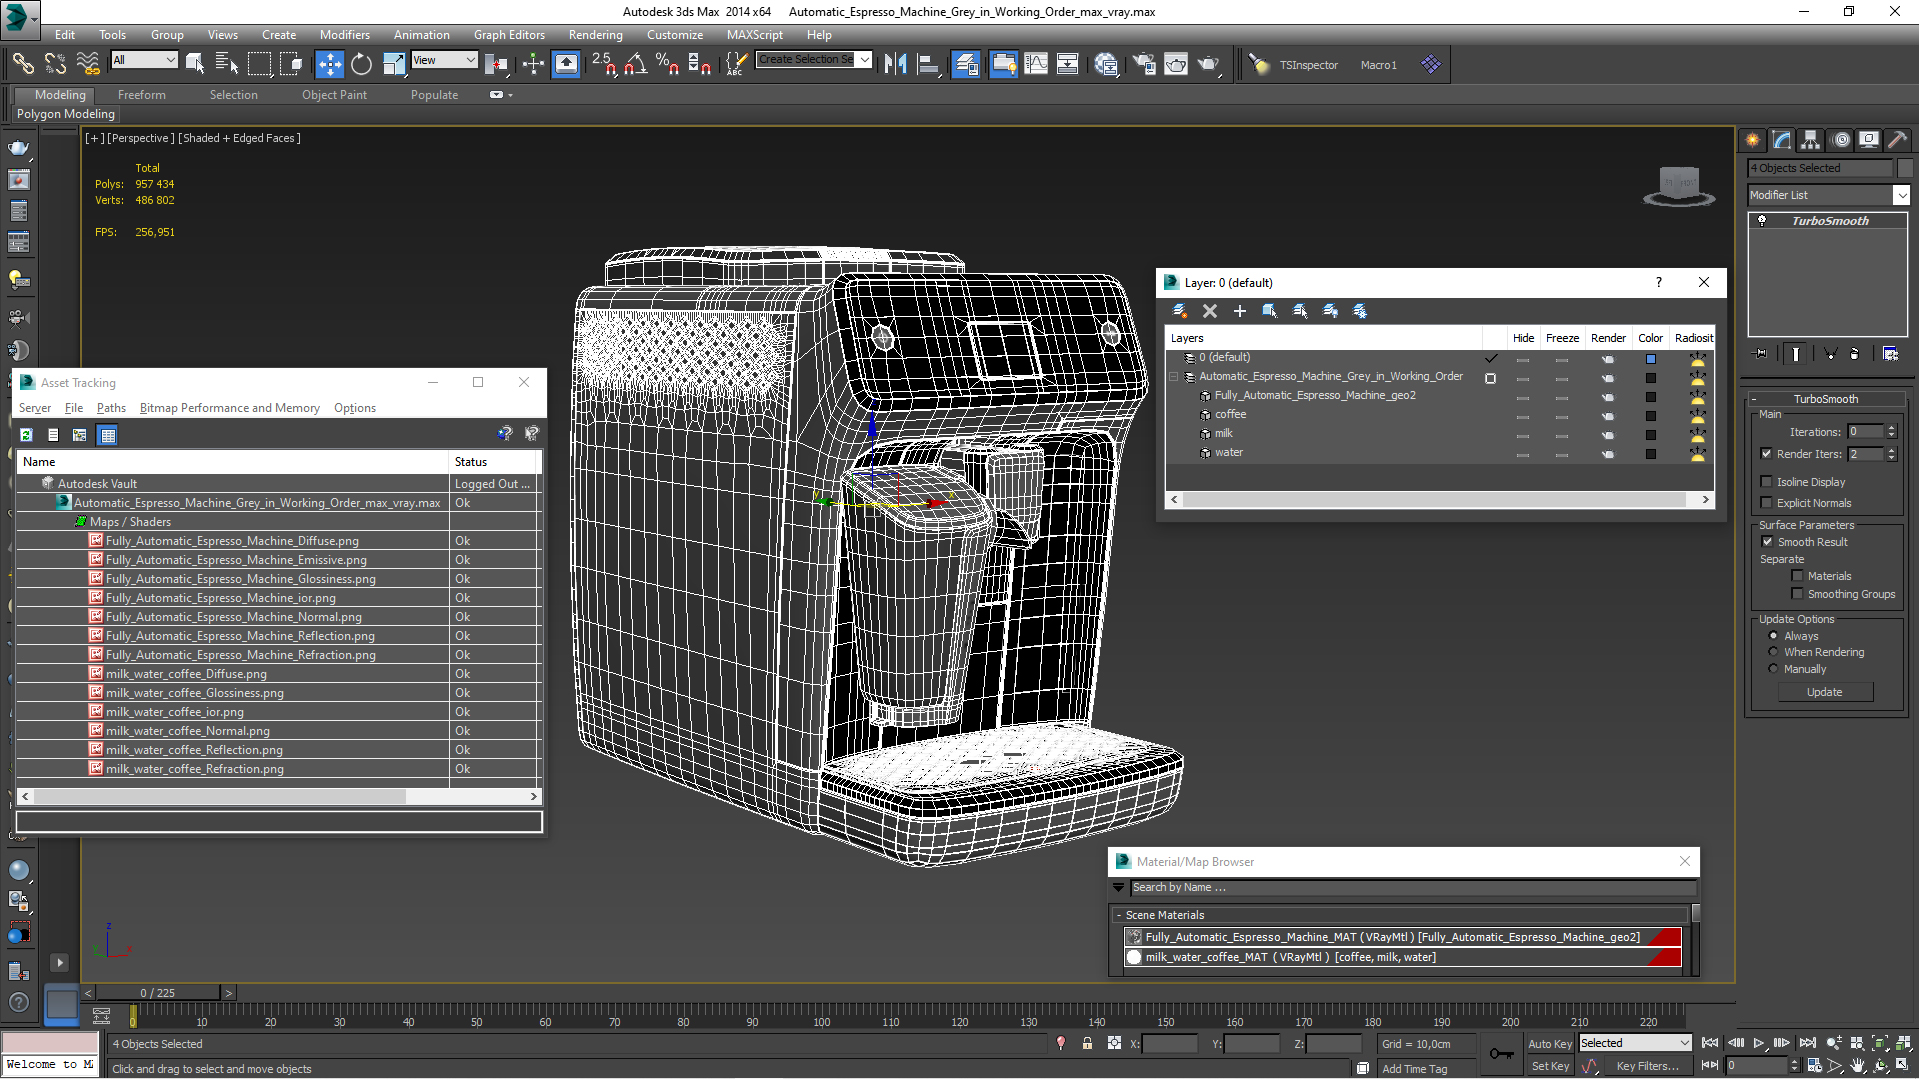The width and height of the screenshot is (1920, 1080).
Task: Click the time slider 0 / 225
Action: (158, 993)
